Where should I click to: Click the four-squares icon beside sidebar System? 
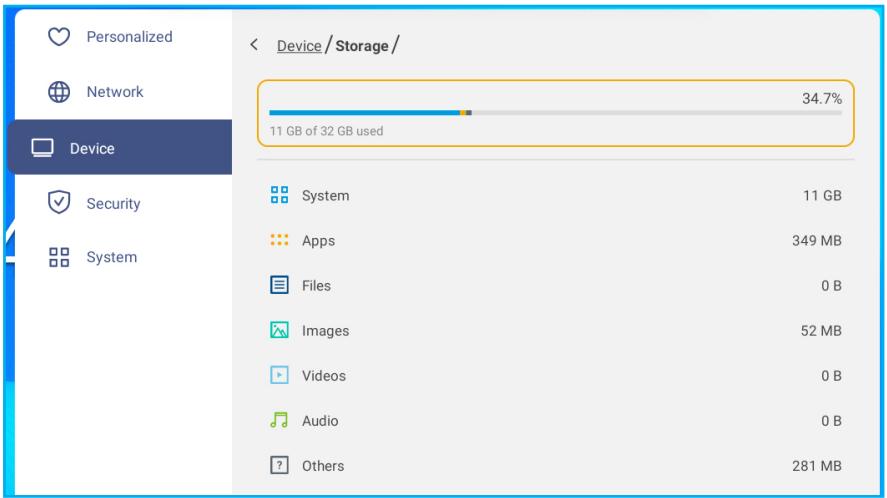tap(59, 257)
